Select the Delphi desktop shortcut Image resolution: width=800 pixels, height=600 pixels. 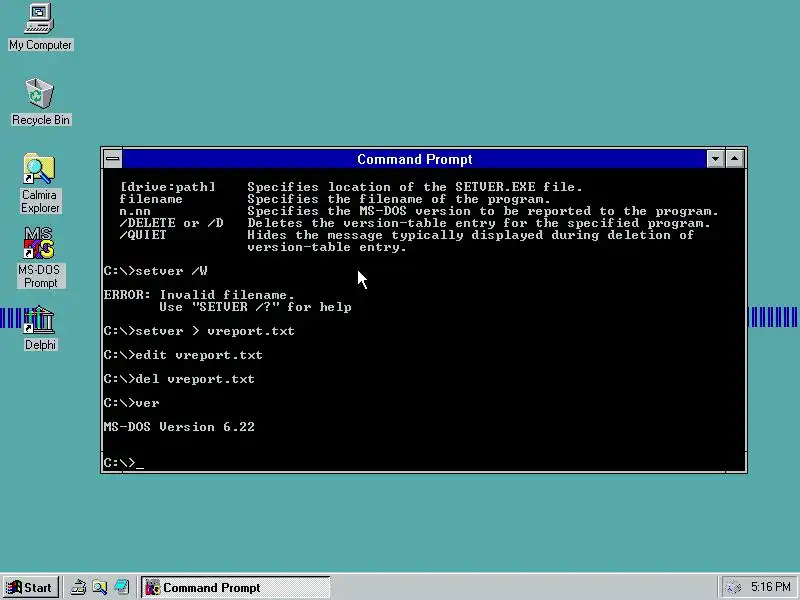point(40,328)
